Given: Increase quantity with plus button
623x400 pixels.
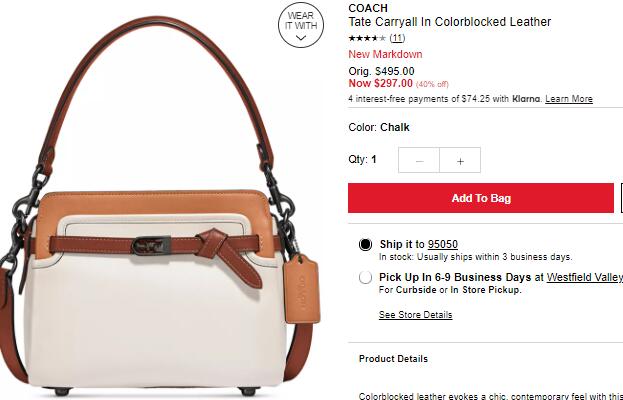Looking at the screenshot, I should click(x=460, y=160).
